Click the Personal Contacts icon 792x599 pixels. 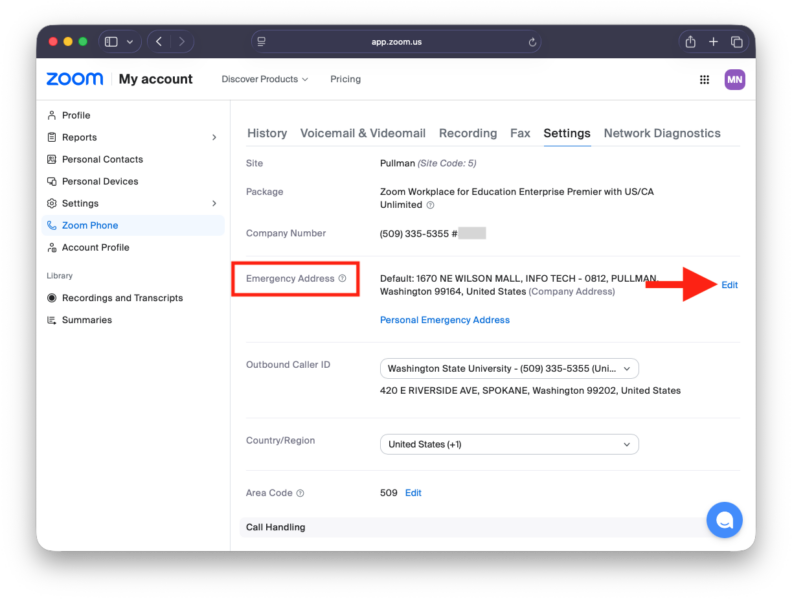(52, 159)
